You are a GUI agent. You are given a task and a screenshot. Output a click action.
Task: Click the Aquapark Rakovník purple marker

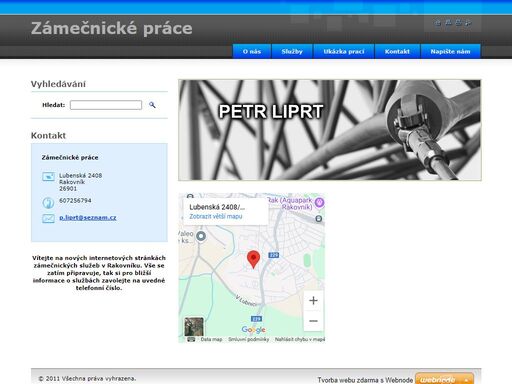point(319,202)
